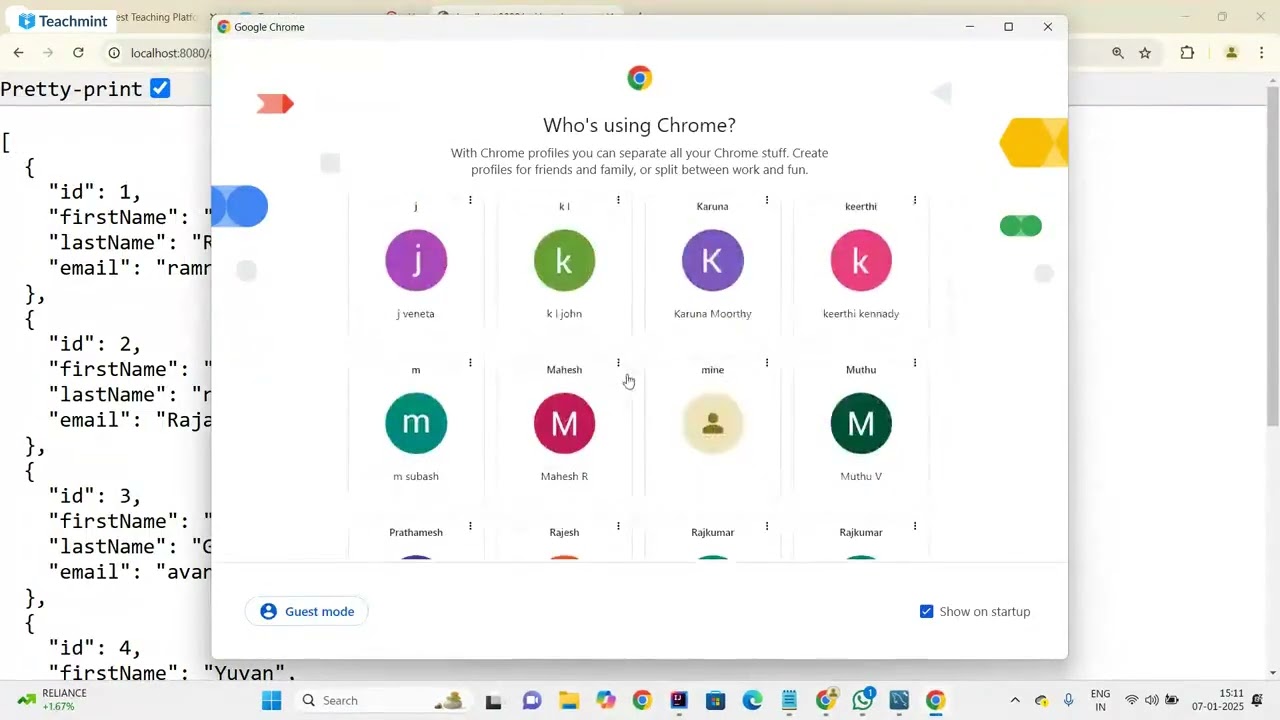Select the 'mine' profile avatar
The image size is (1280, 720).
[713, 424]
